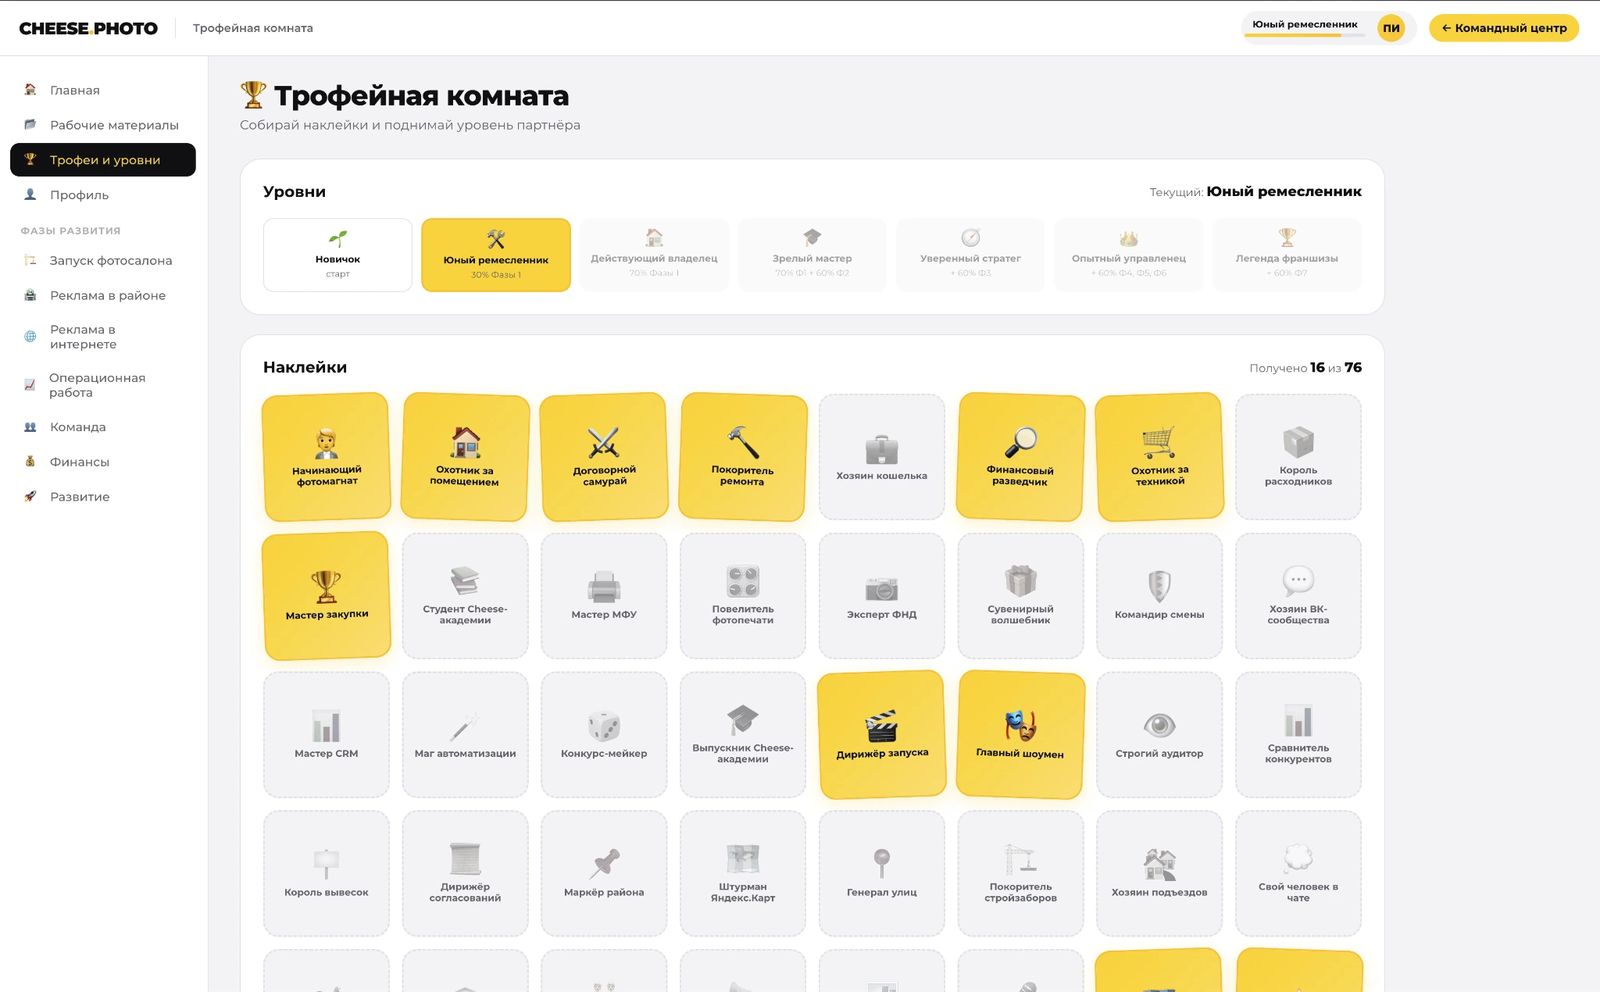Click the Договорной самурай swords sticker
The height and width of the screenshot is (992, 1600).
coord(604,457)
